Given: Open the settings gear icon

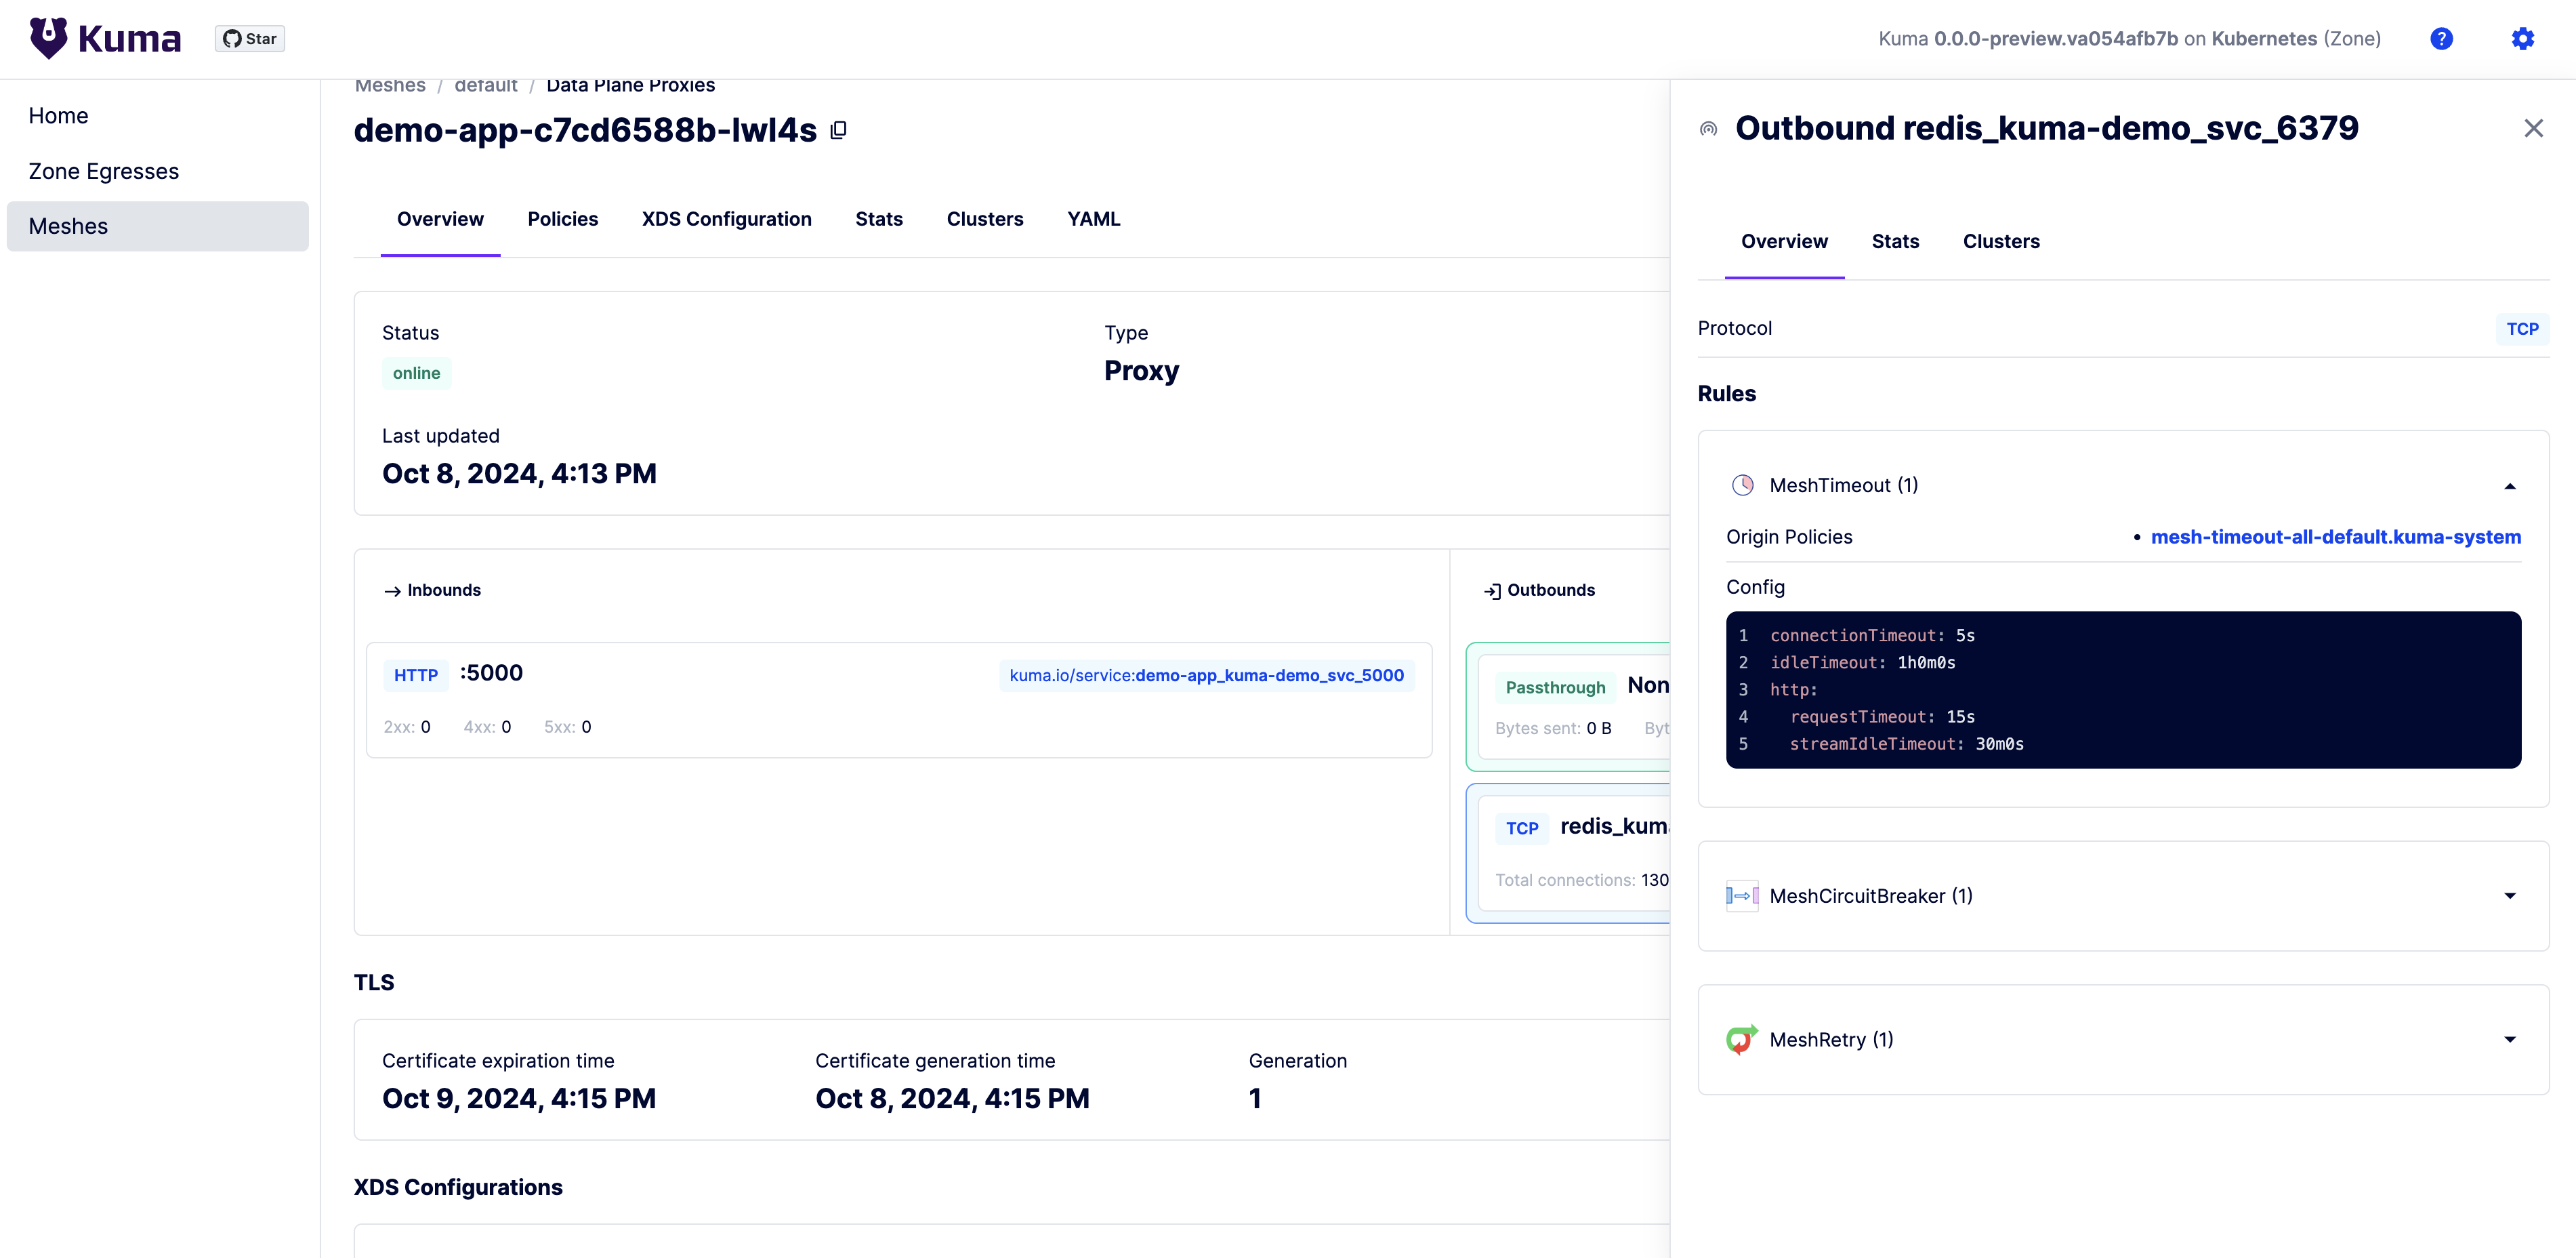Looking at the screenshot, I should [2522, 38].
